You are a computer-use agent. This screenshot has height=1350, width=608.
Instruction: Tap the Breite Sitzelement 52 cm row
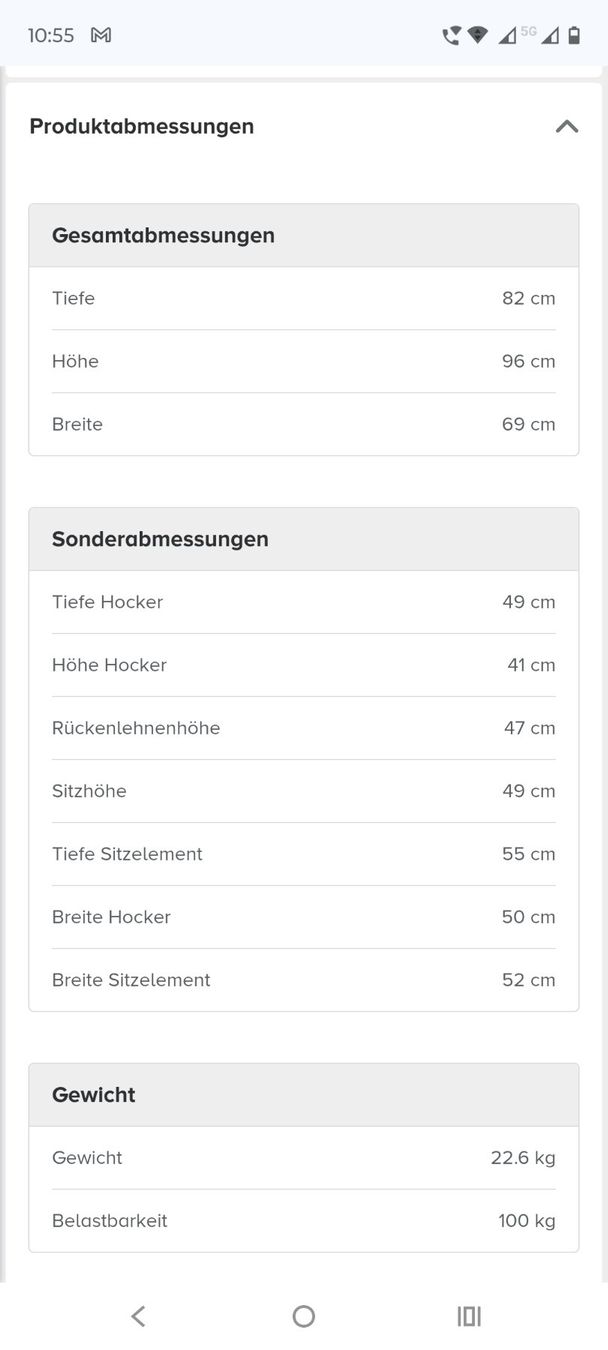(x=304, y=980)
